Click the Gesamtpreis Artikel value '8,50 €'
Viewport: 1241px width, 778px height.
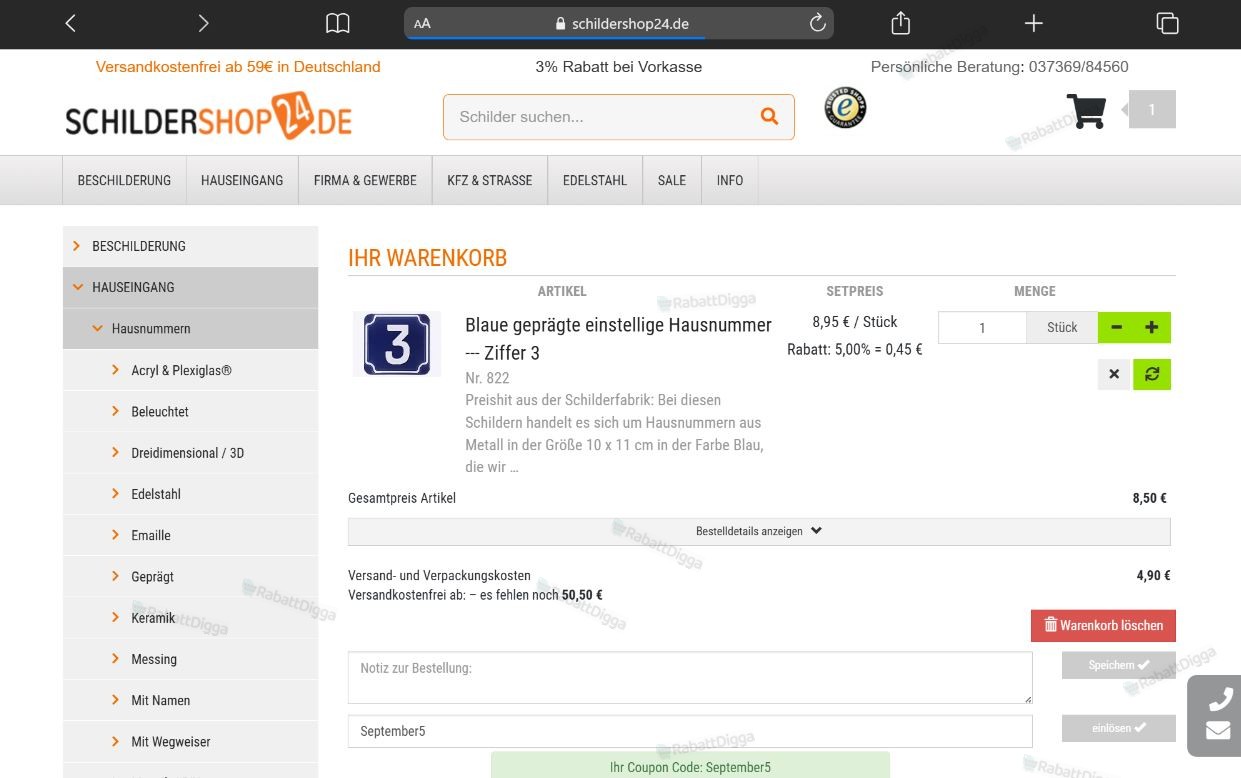point(1149,498)
